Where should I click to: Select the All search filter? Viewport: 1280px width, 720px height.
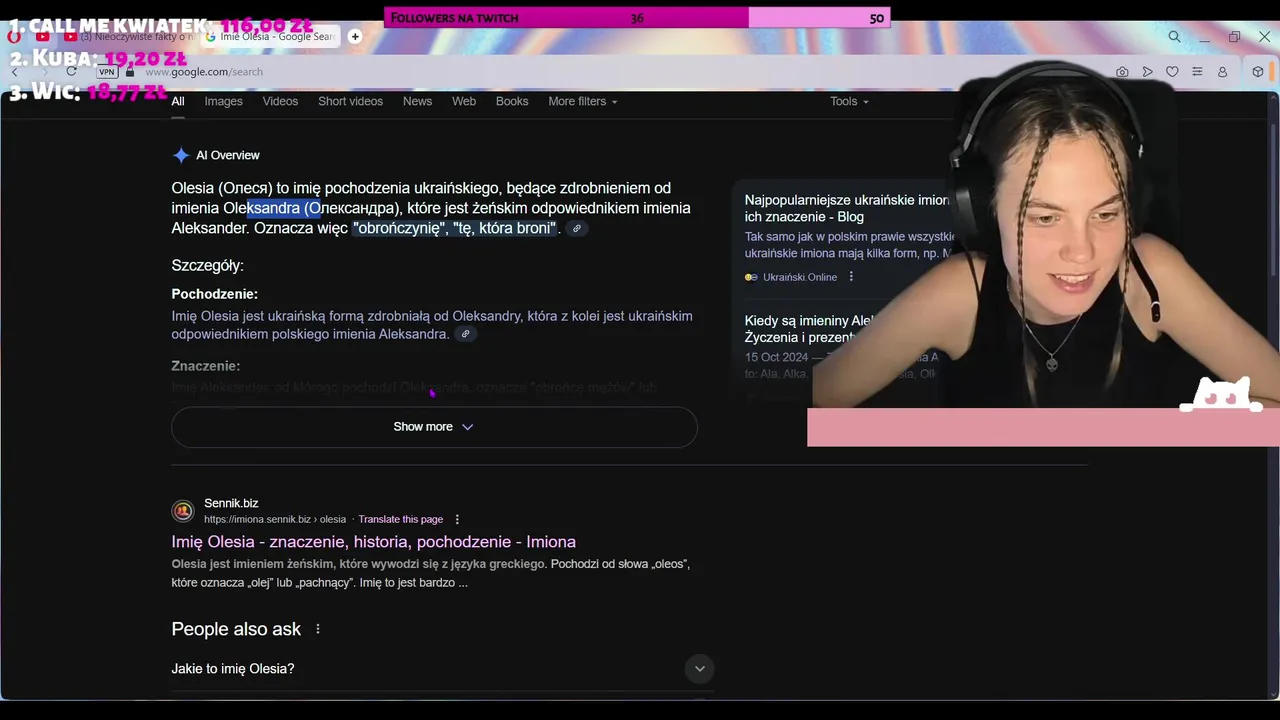(x=178, y=101)
